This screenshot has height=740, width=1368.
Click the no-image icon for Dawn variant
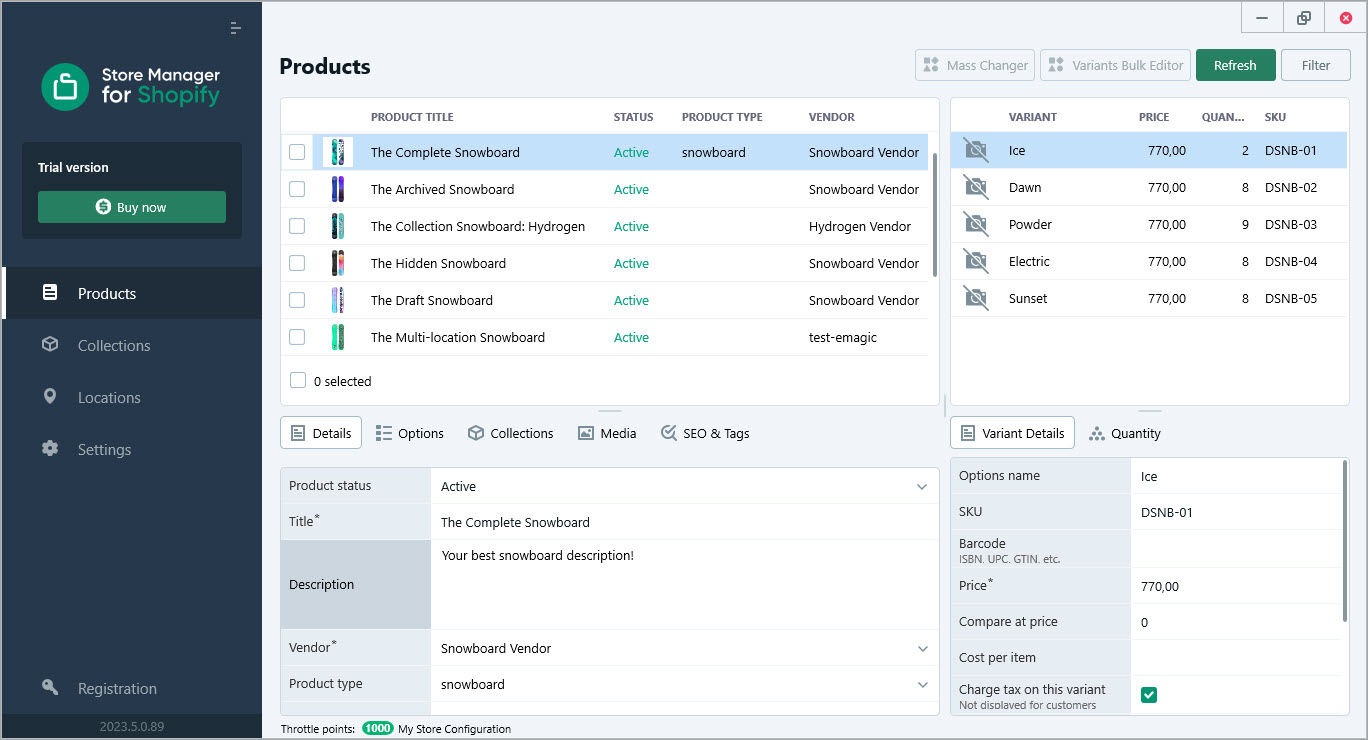click(975, 187)
